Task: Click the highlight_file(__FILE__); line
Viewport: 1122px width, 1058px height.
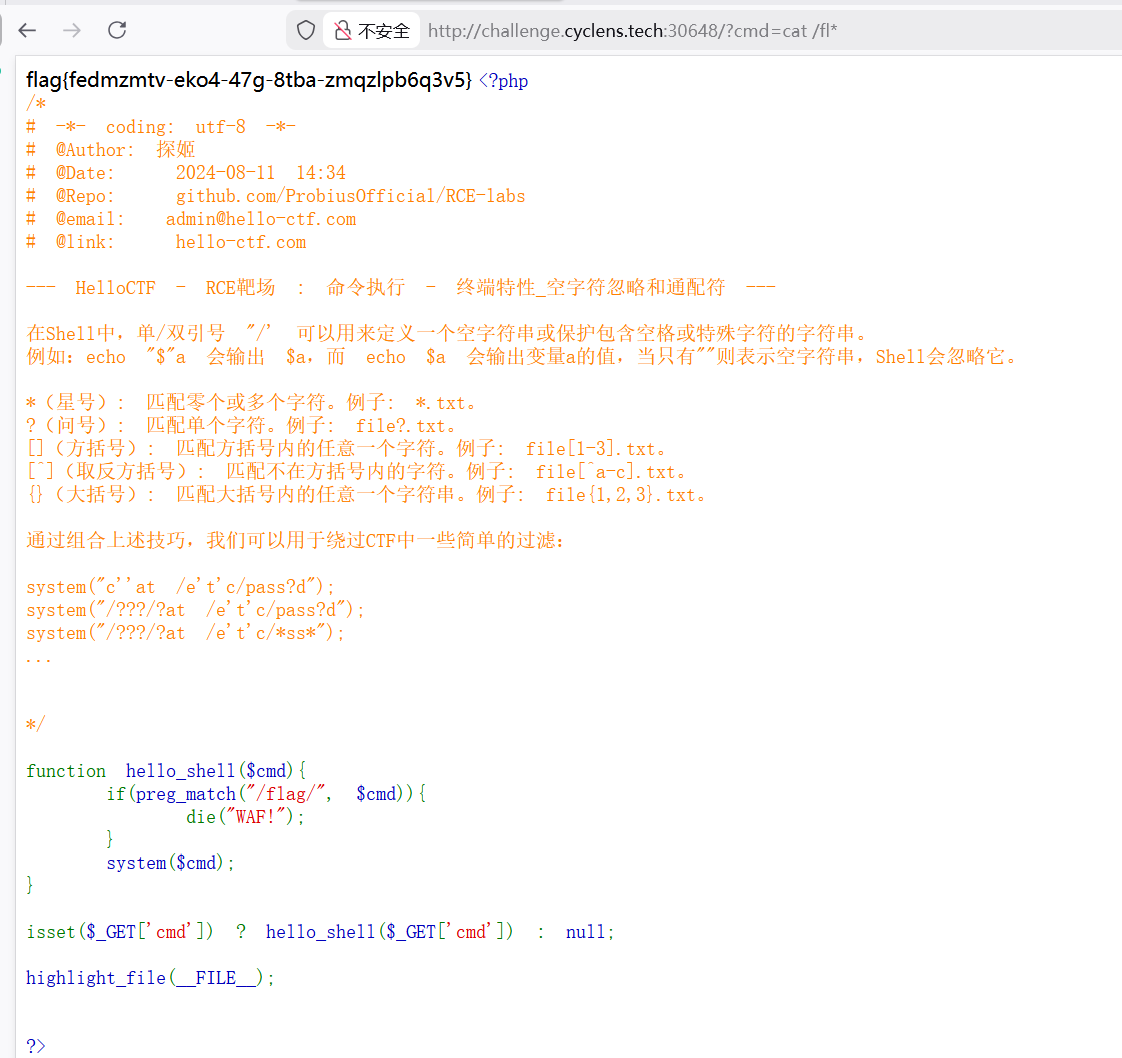Action: [x=150, y=978]
